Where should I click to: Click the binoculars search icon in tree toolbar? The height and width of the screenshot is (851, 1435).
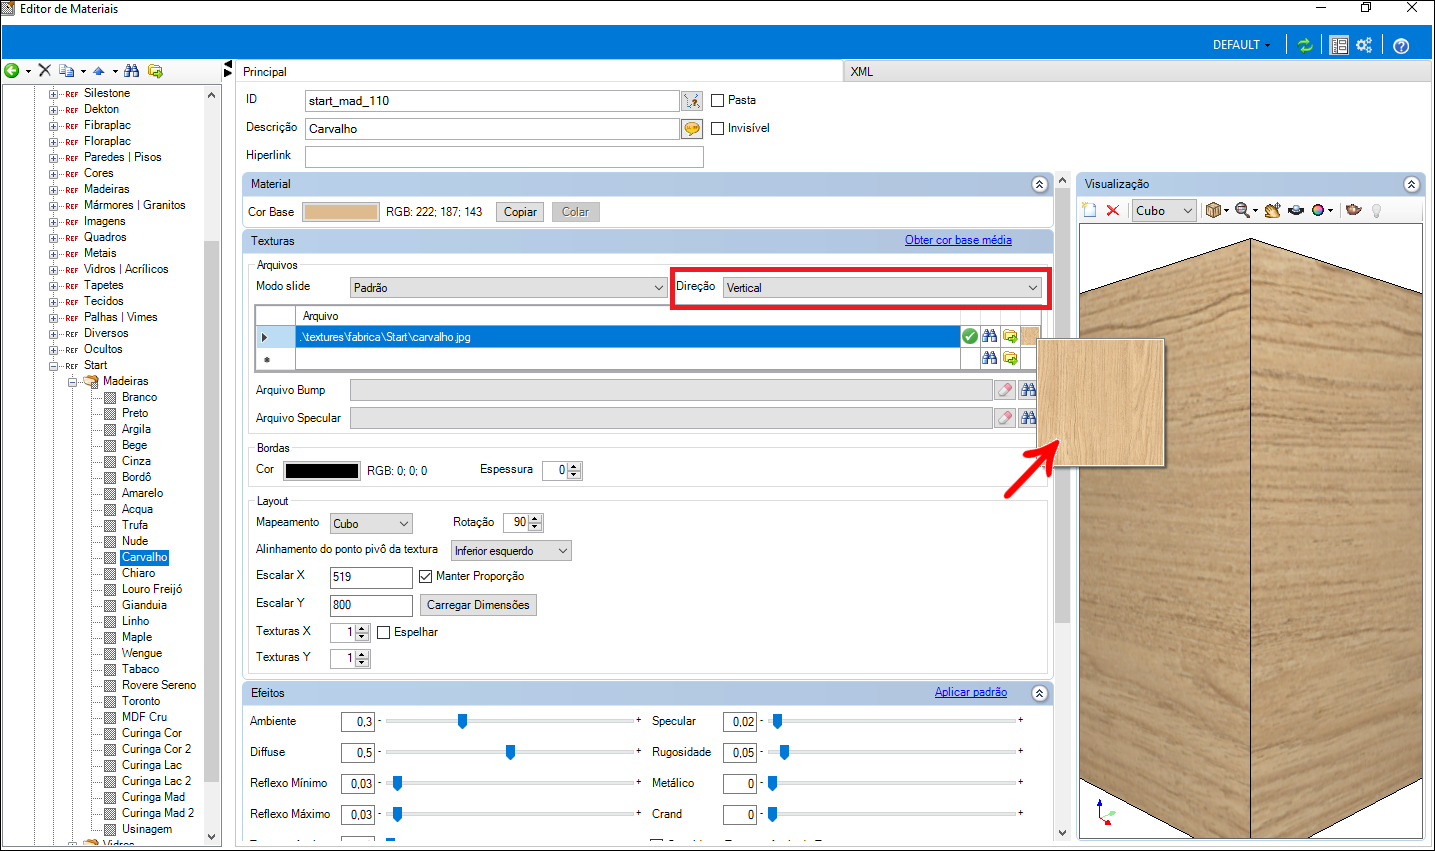(131, 71)
